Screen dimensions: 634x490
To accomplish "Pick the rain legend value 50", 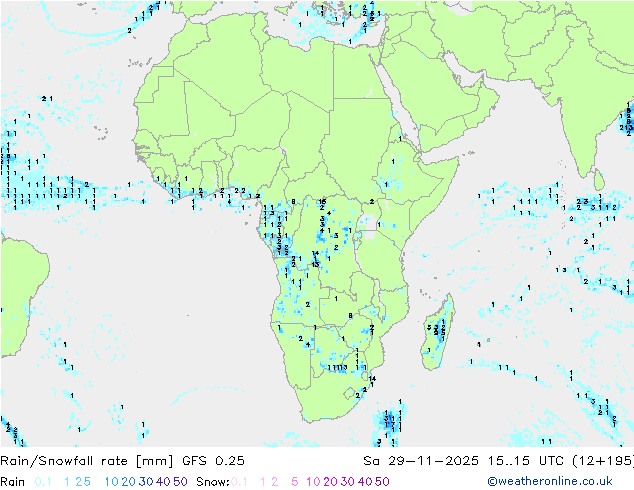I will click(x=180, y=482).
